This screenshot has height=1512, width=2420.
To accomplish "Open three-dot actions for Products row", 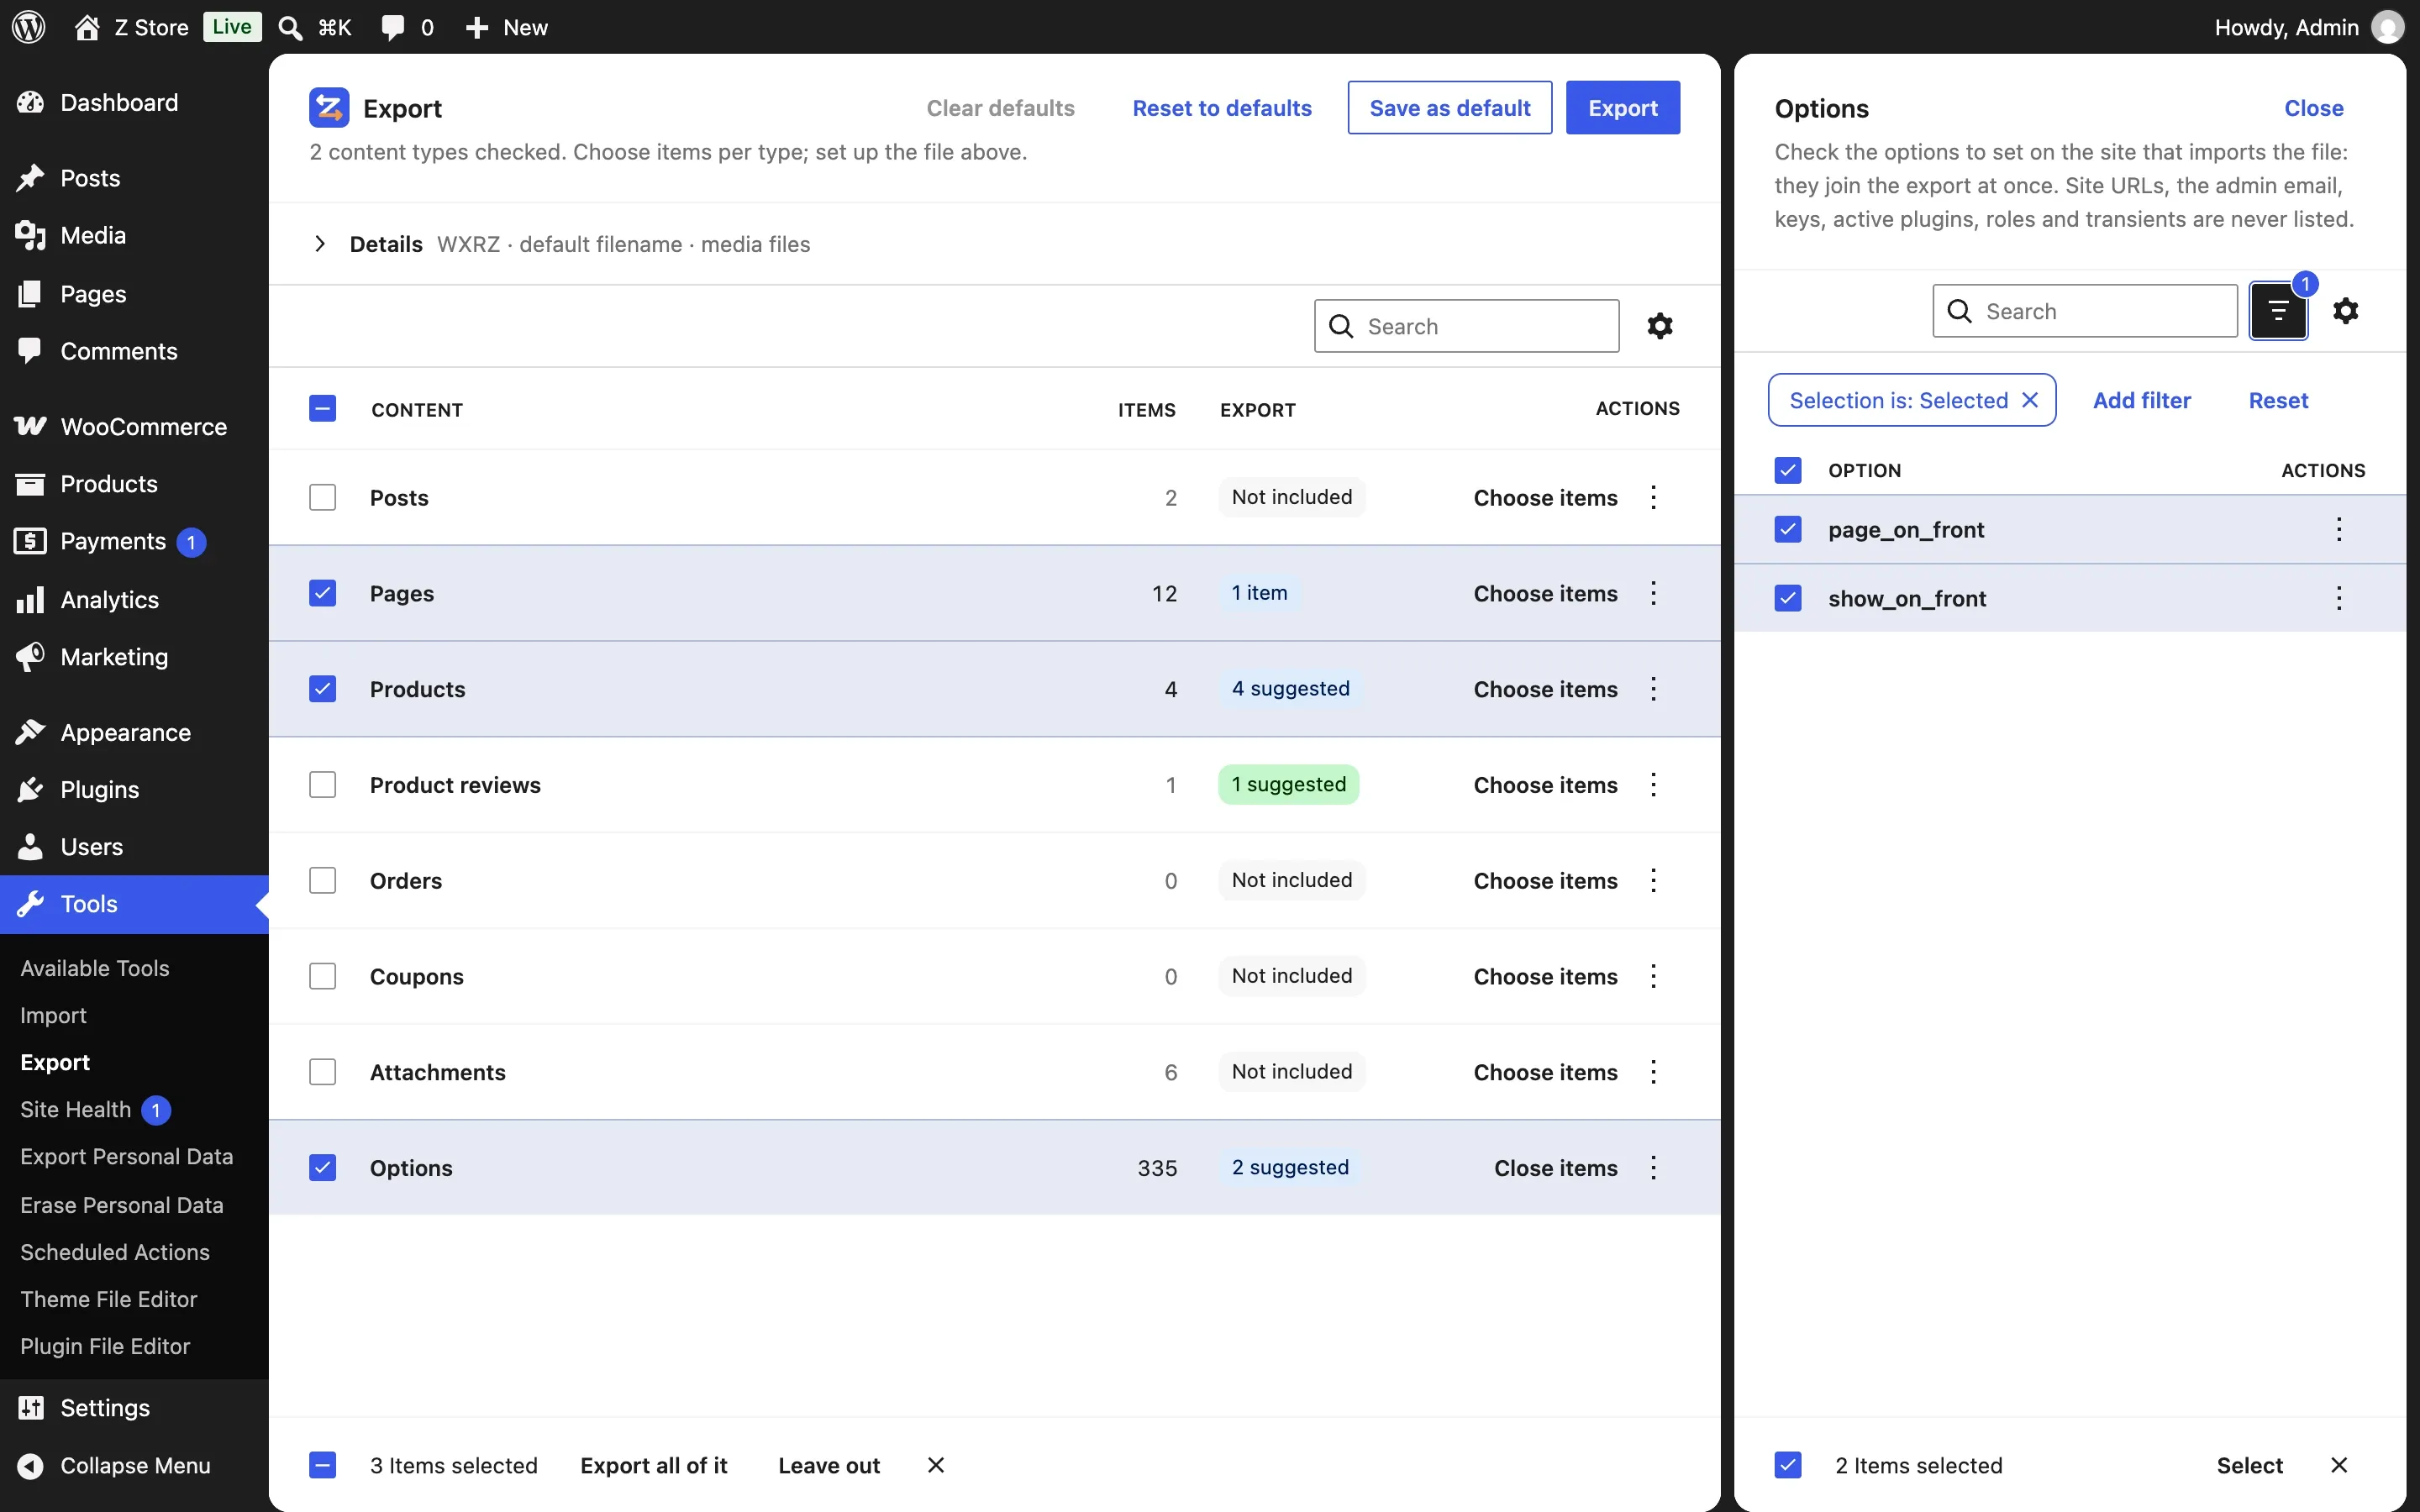I will pos(1654,689).
